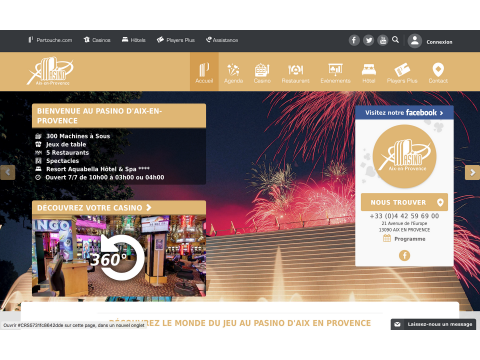Click the user avatar icon
The image size is (480, 360).
(415, 41)
